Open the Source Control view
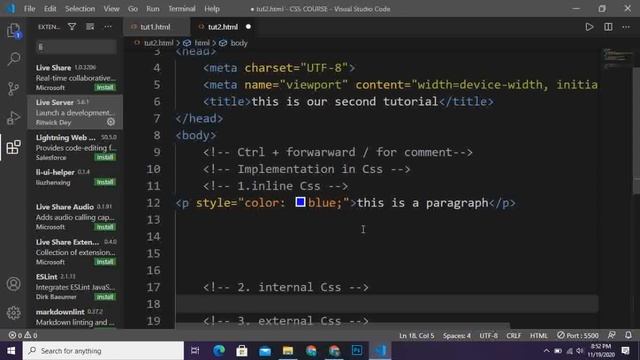 click(x=13, y=88)
